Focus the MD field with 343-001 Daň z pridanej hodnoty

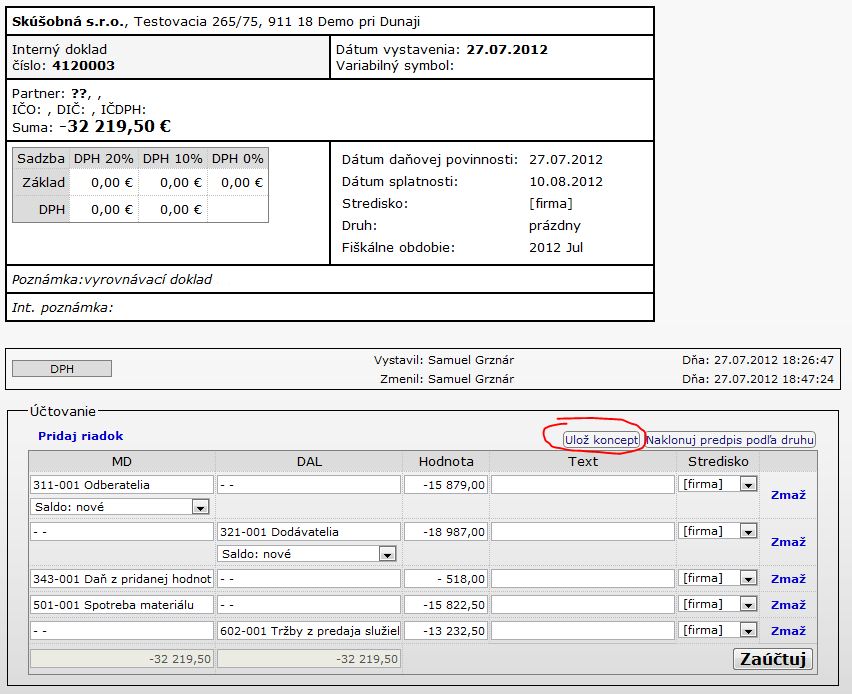pos(122,579)
